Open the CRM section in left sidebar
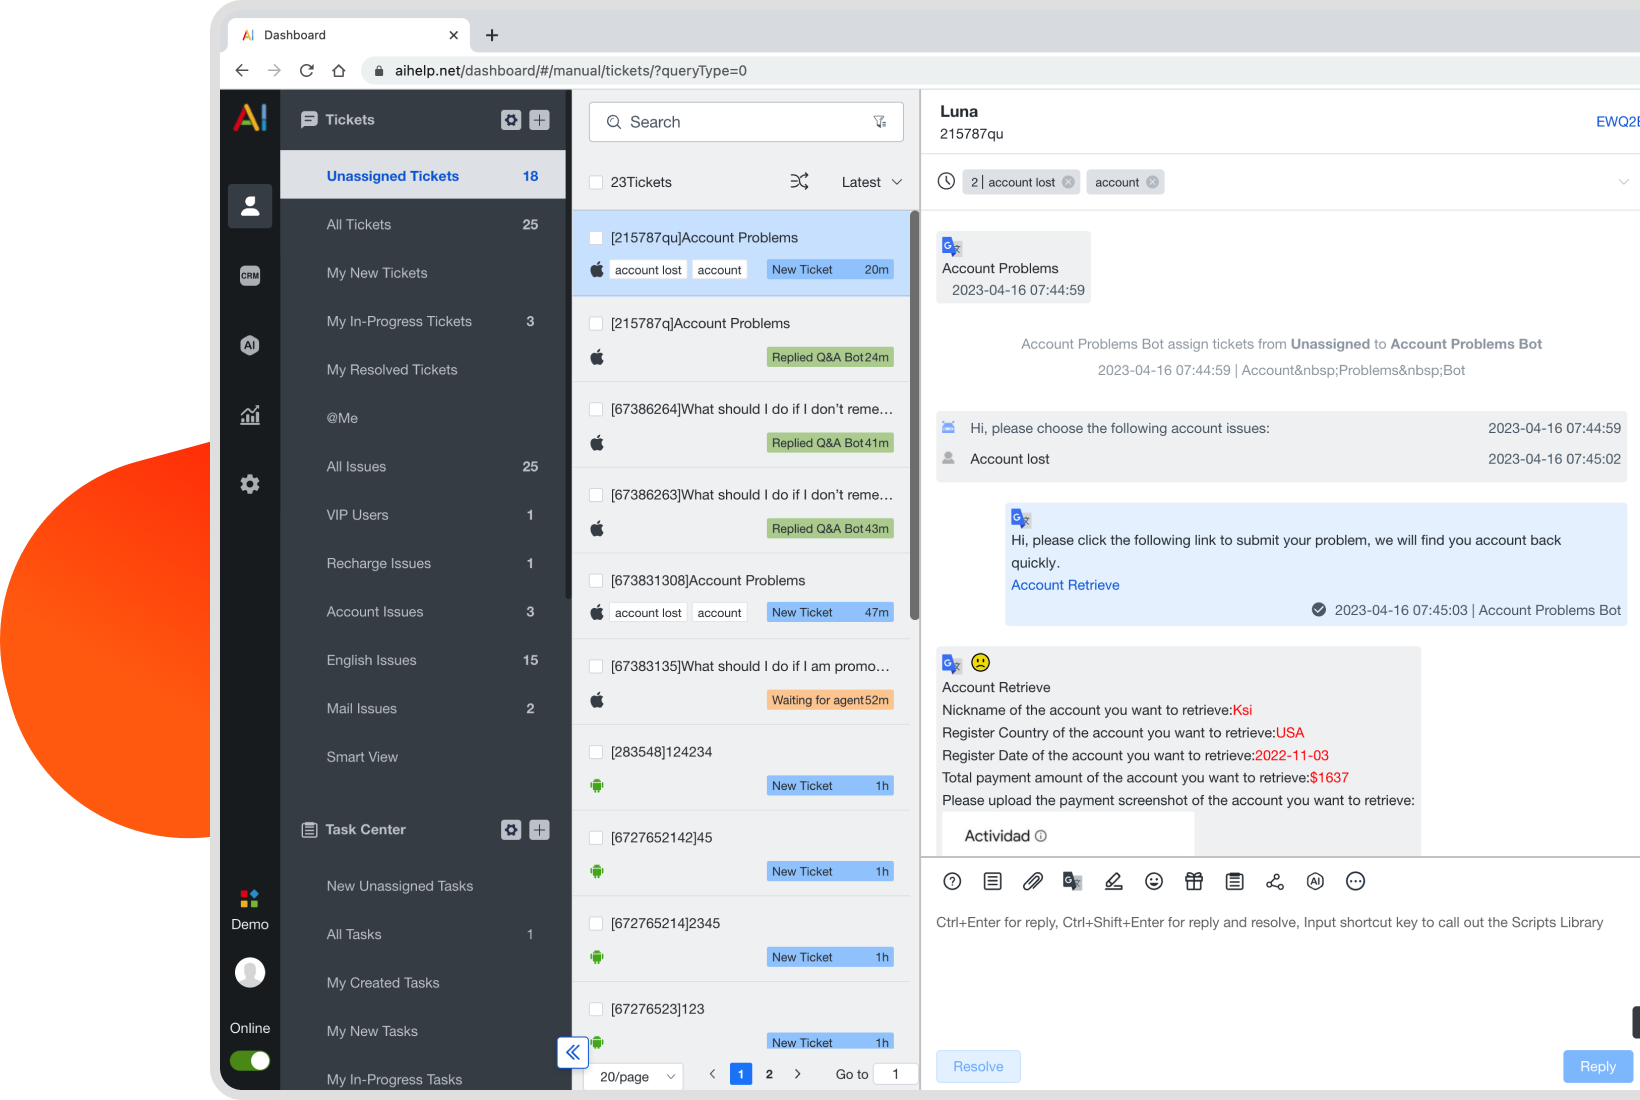 click(250, 276)
